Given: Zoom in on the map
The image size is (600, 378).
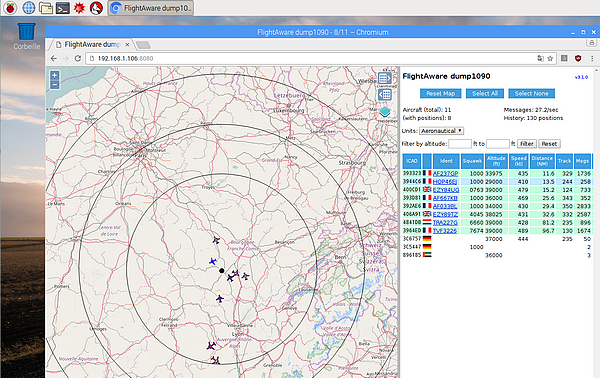Looking at the screenshot, I should tap(55, 75).
